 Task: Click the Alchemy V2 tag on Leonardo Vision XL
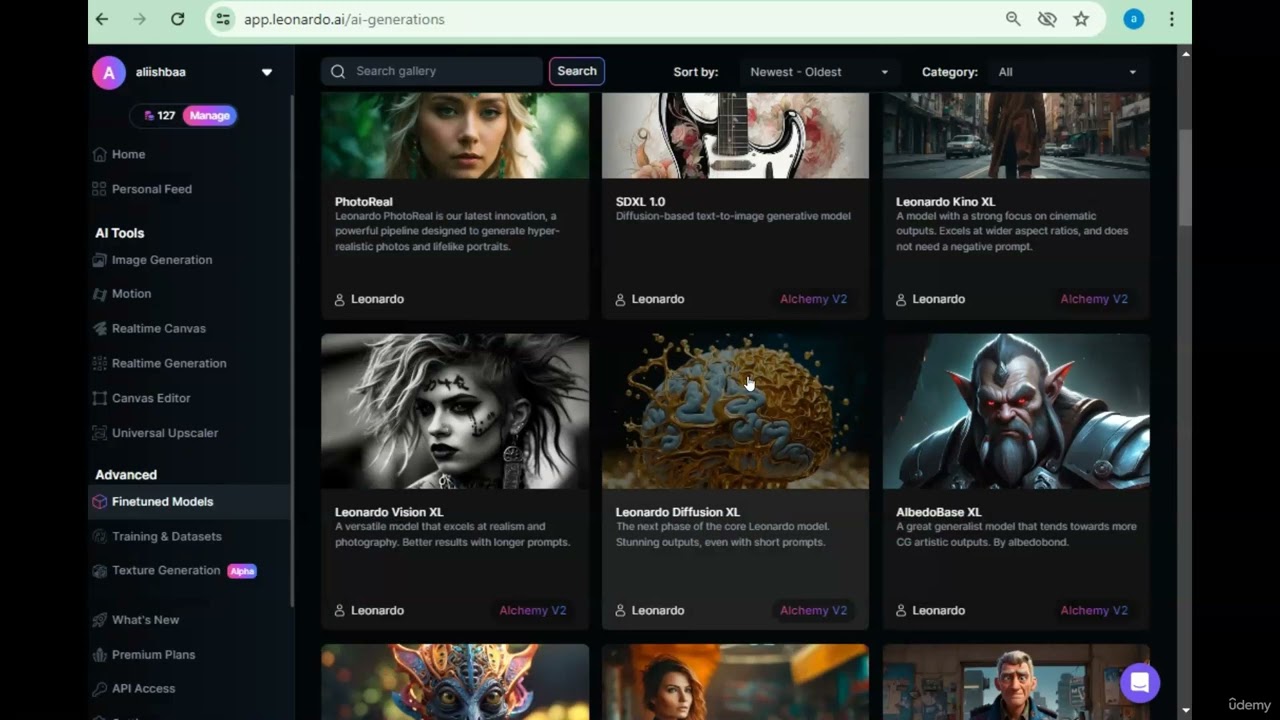pos(533,610)
